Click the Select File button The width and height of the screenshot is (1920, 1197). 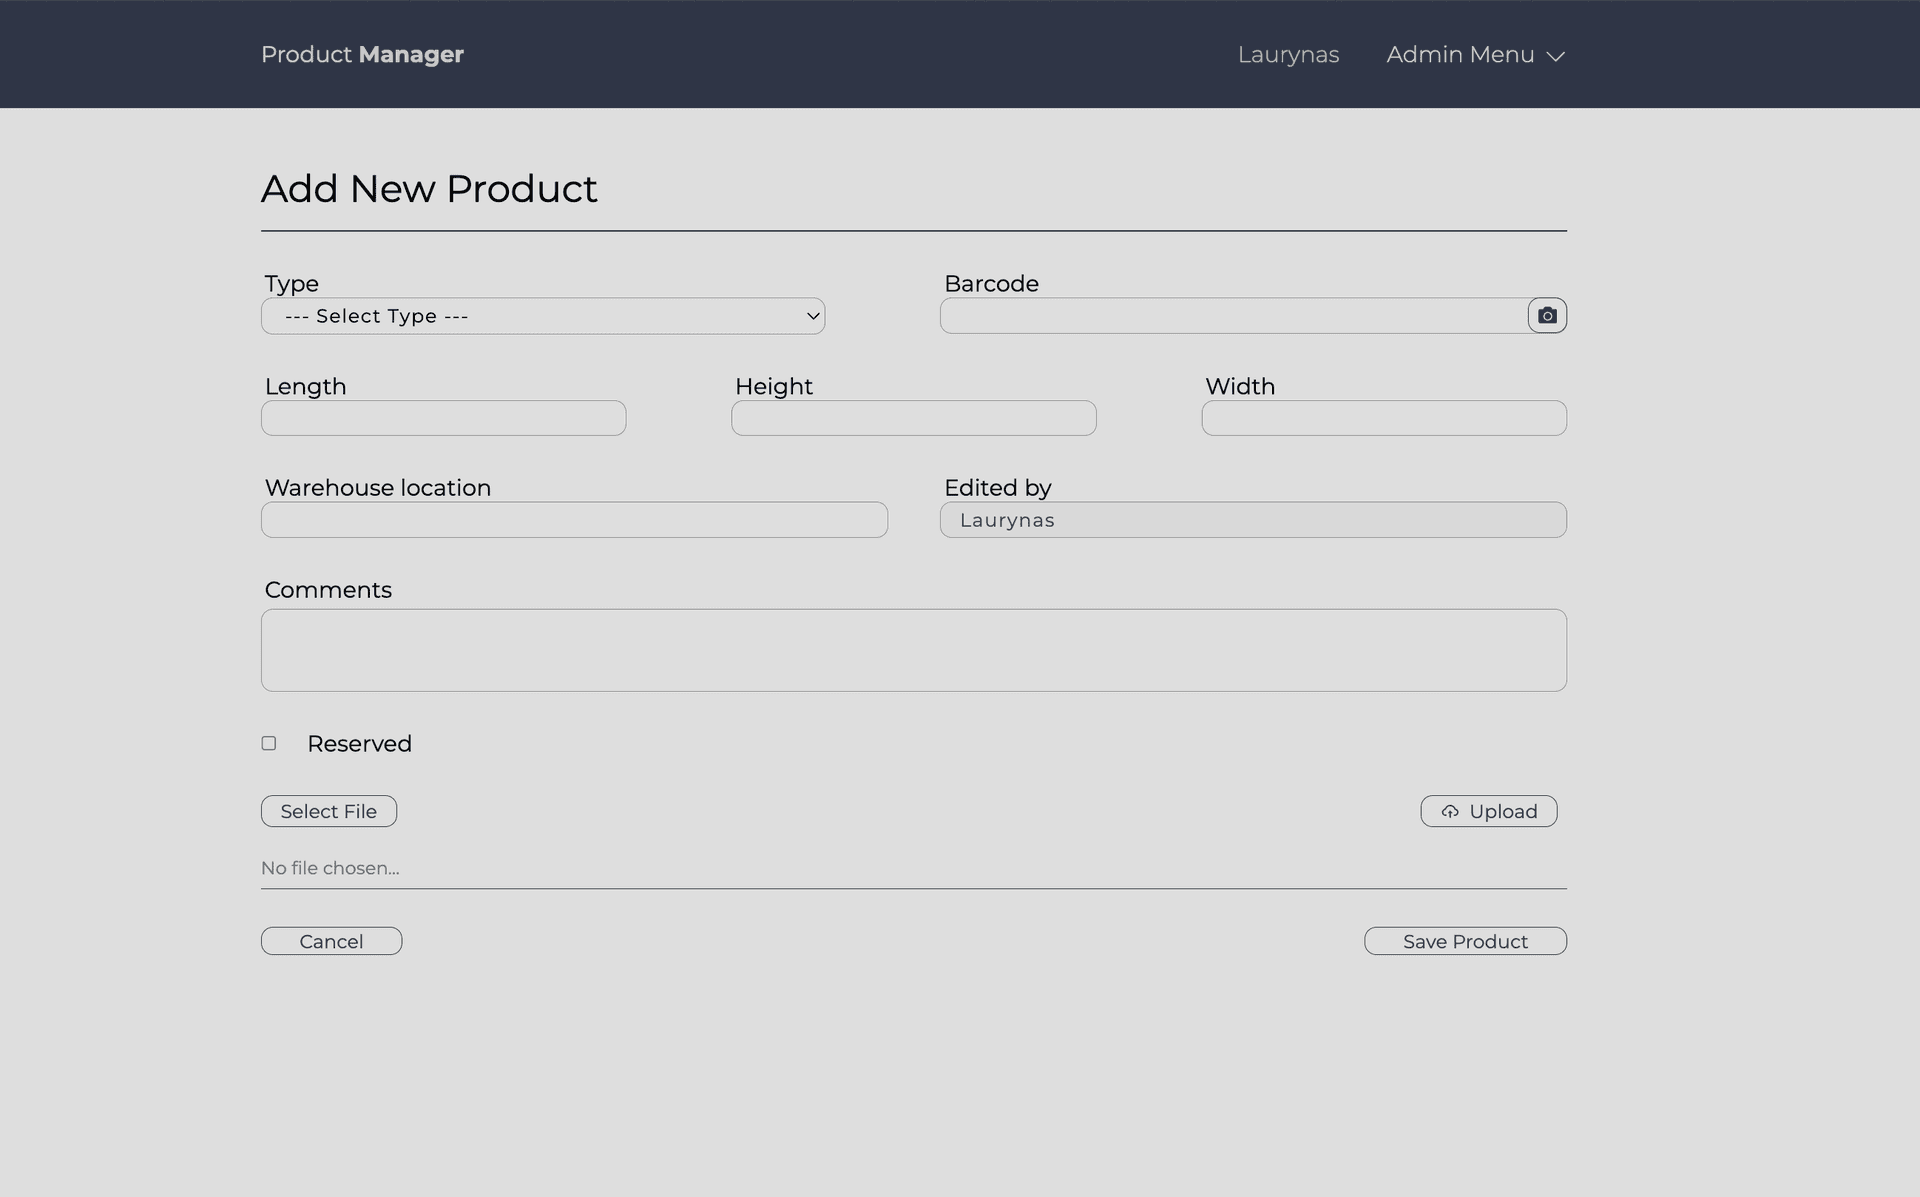point(329,811)
